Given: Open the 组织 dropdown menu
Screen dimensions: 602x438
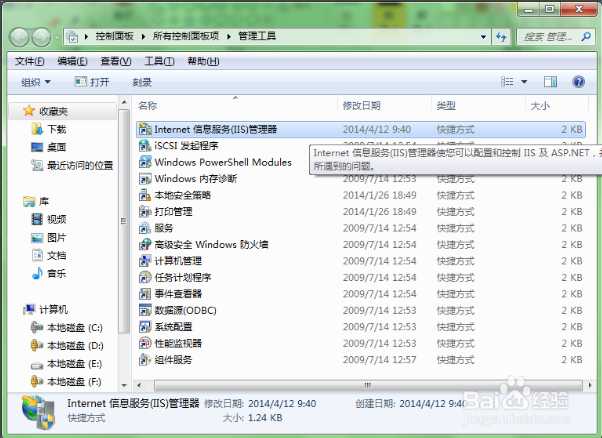Looking at the screenshot, I should point(36,82).
